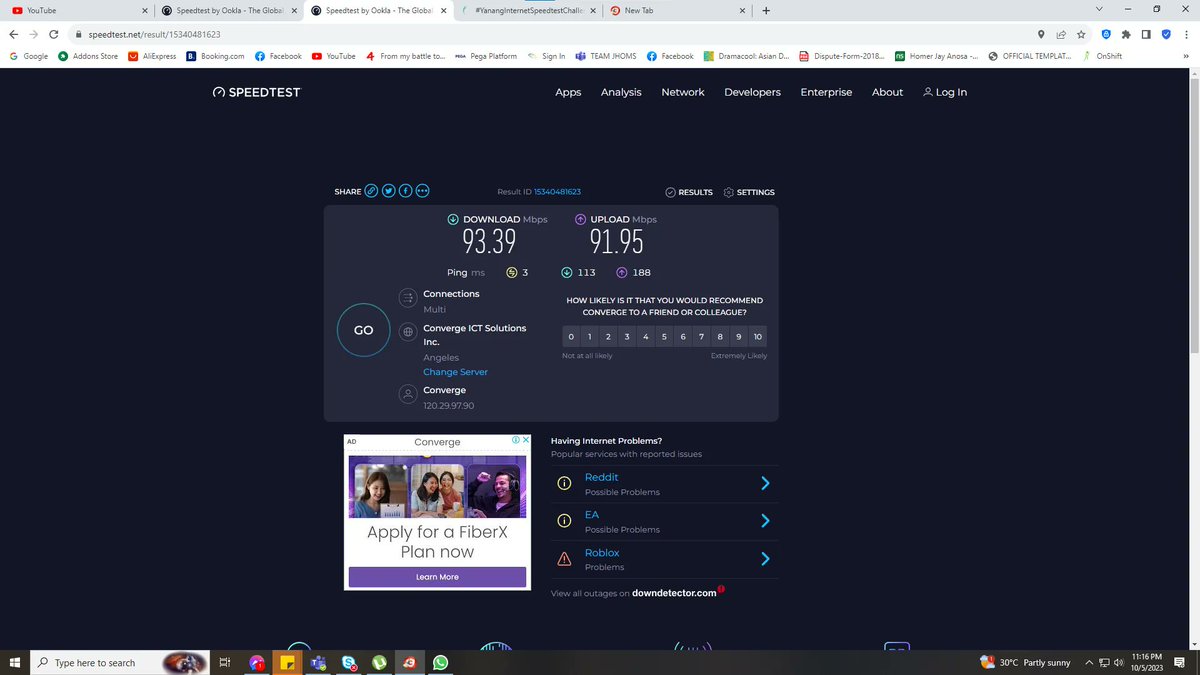Viewport: 1200px width, 675px height.
Task: Click Learn More in Converge ad
Action: coord(437,577)
